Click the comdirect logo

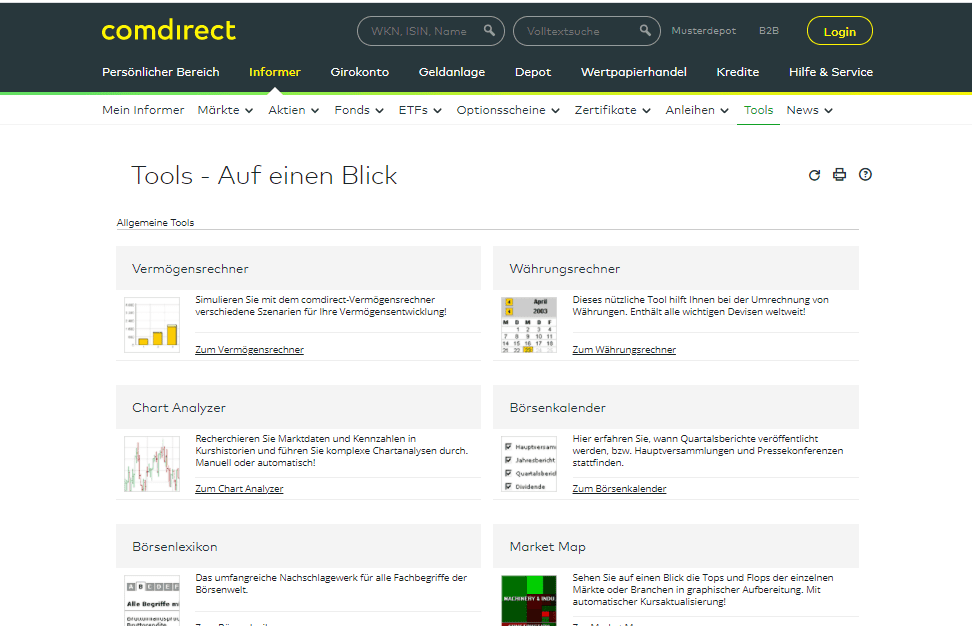pos(169,30)
